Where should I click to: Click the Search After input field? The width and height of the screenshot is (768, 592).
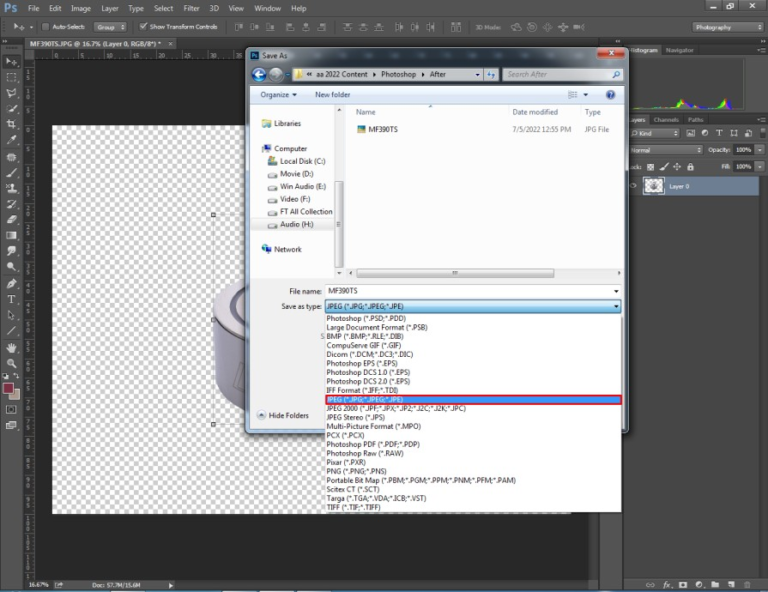(x=558, y=74)
